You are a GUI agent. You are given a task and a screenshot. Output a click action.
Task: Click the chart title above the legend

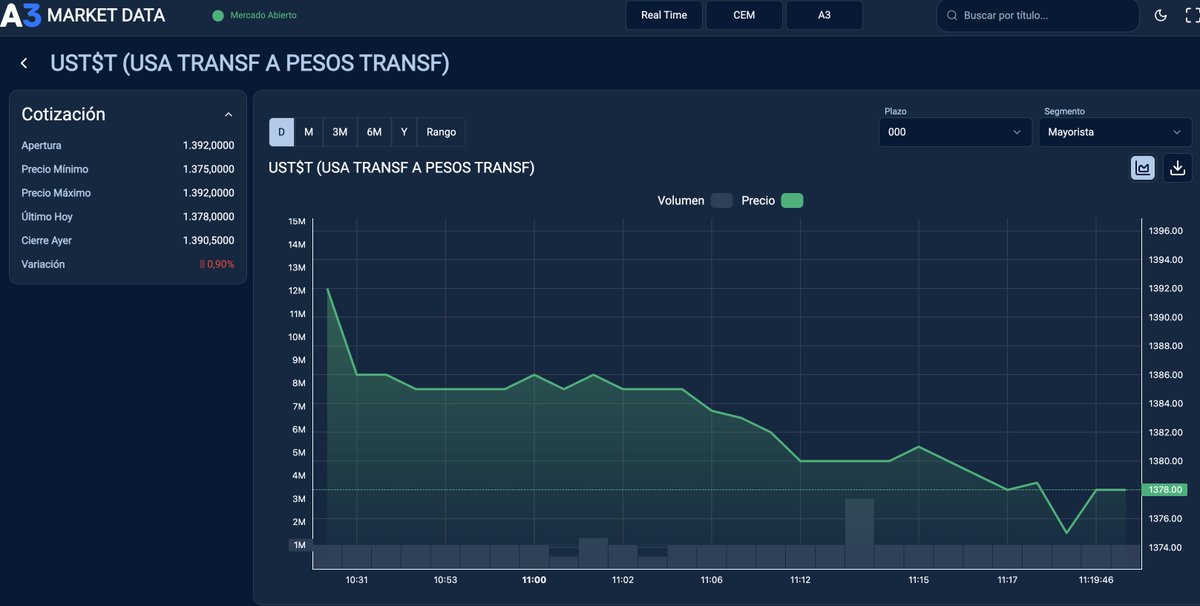(402, 168)
